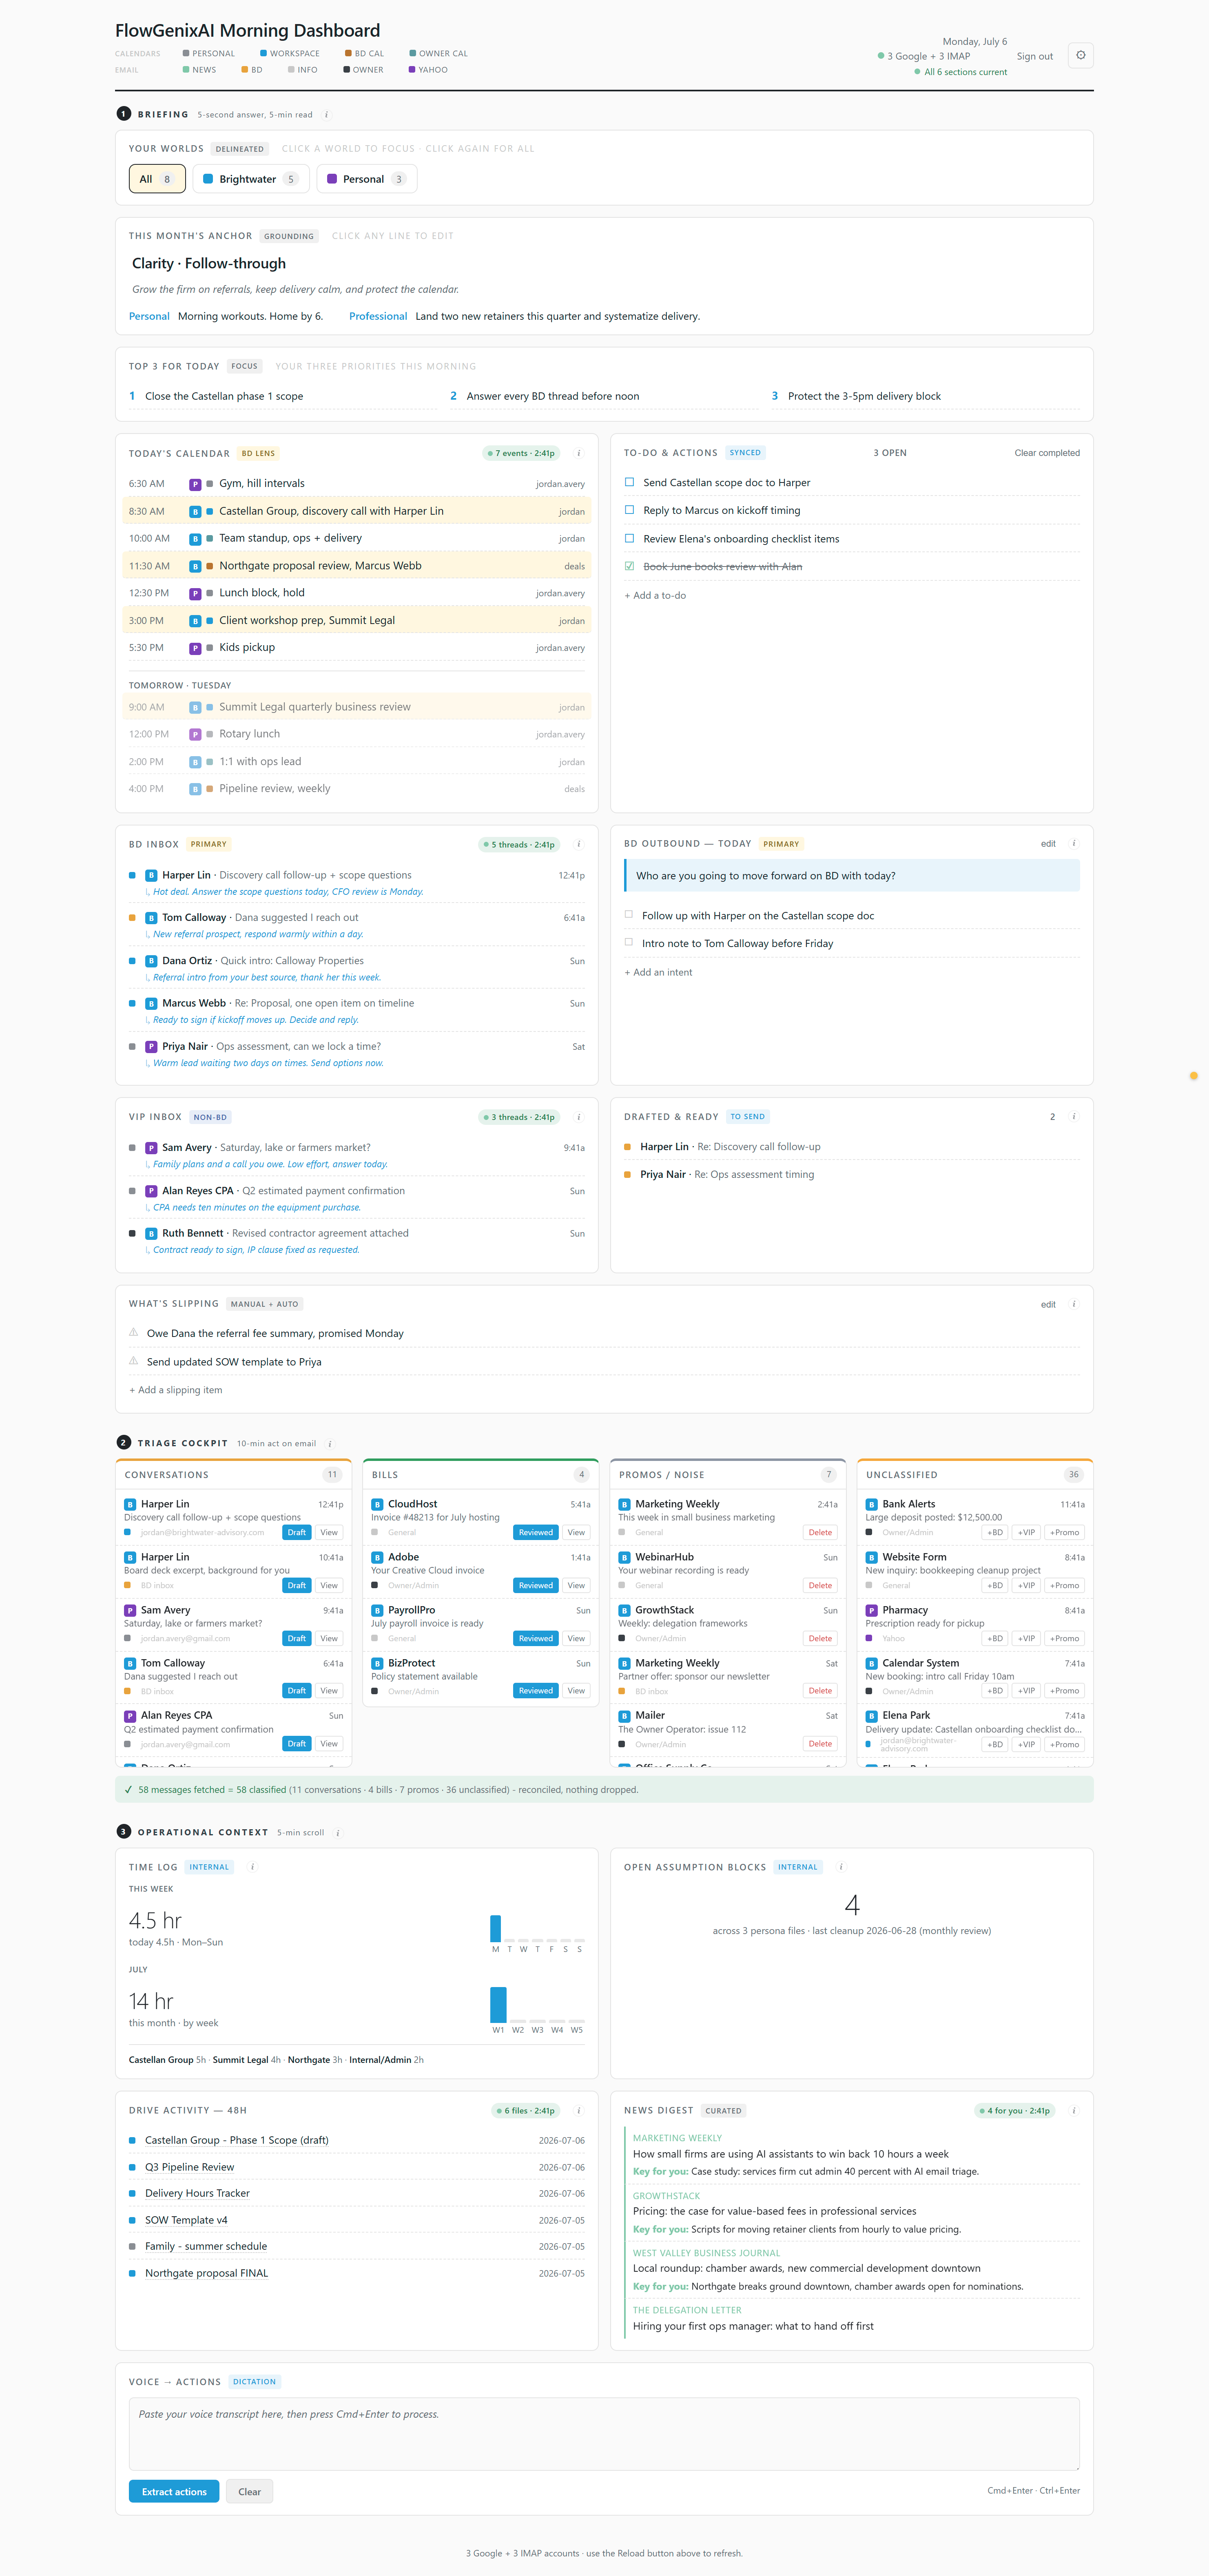1209x2576 pixels.
Task: Click + Add a to-do
Action: click(x=655, y=595)
